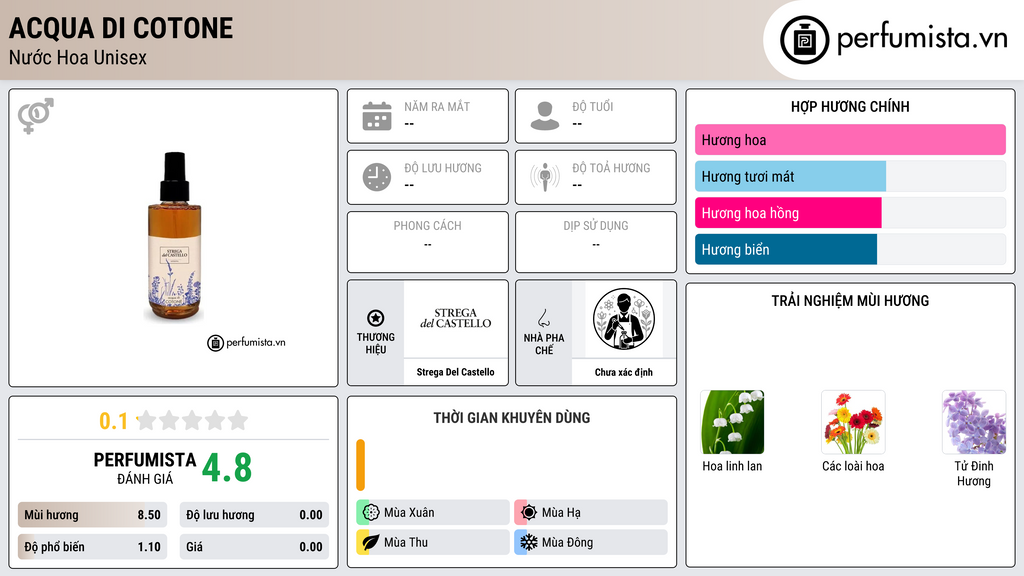
Task: Click the HỢP HƯƠNG CHÍNH heading
Action: [850, 106]
